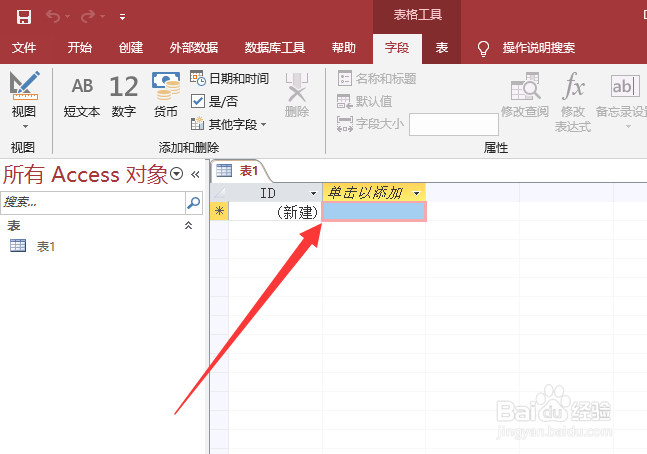Add a 数字 12 number field
The height and width of the screenshot is (454, 647).
[124, 97]
